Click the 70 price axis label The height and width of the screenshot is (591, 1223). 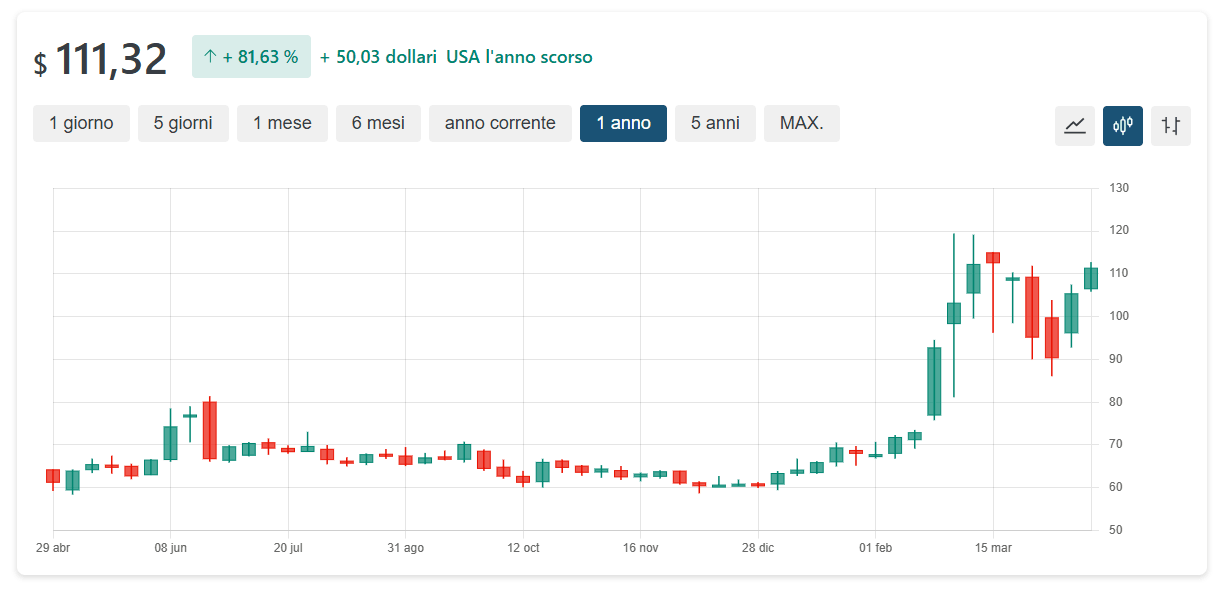coord(1116,444)
